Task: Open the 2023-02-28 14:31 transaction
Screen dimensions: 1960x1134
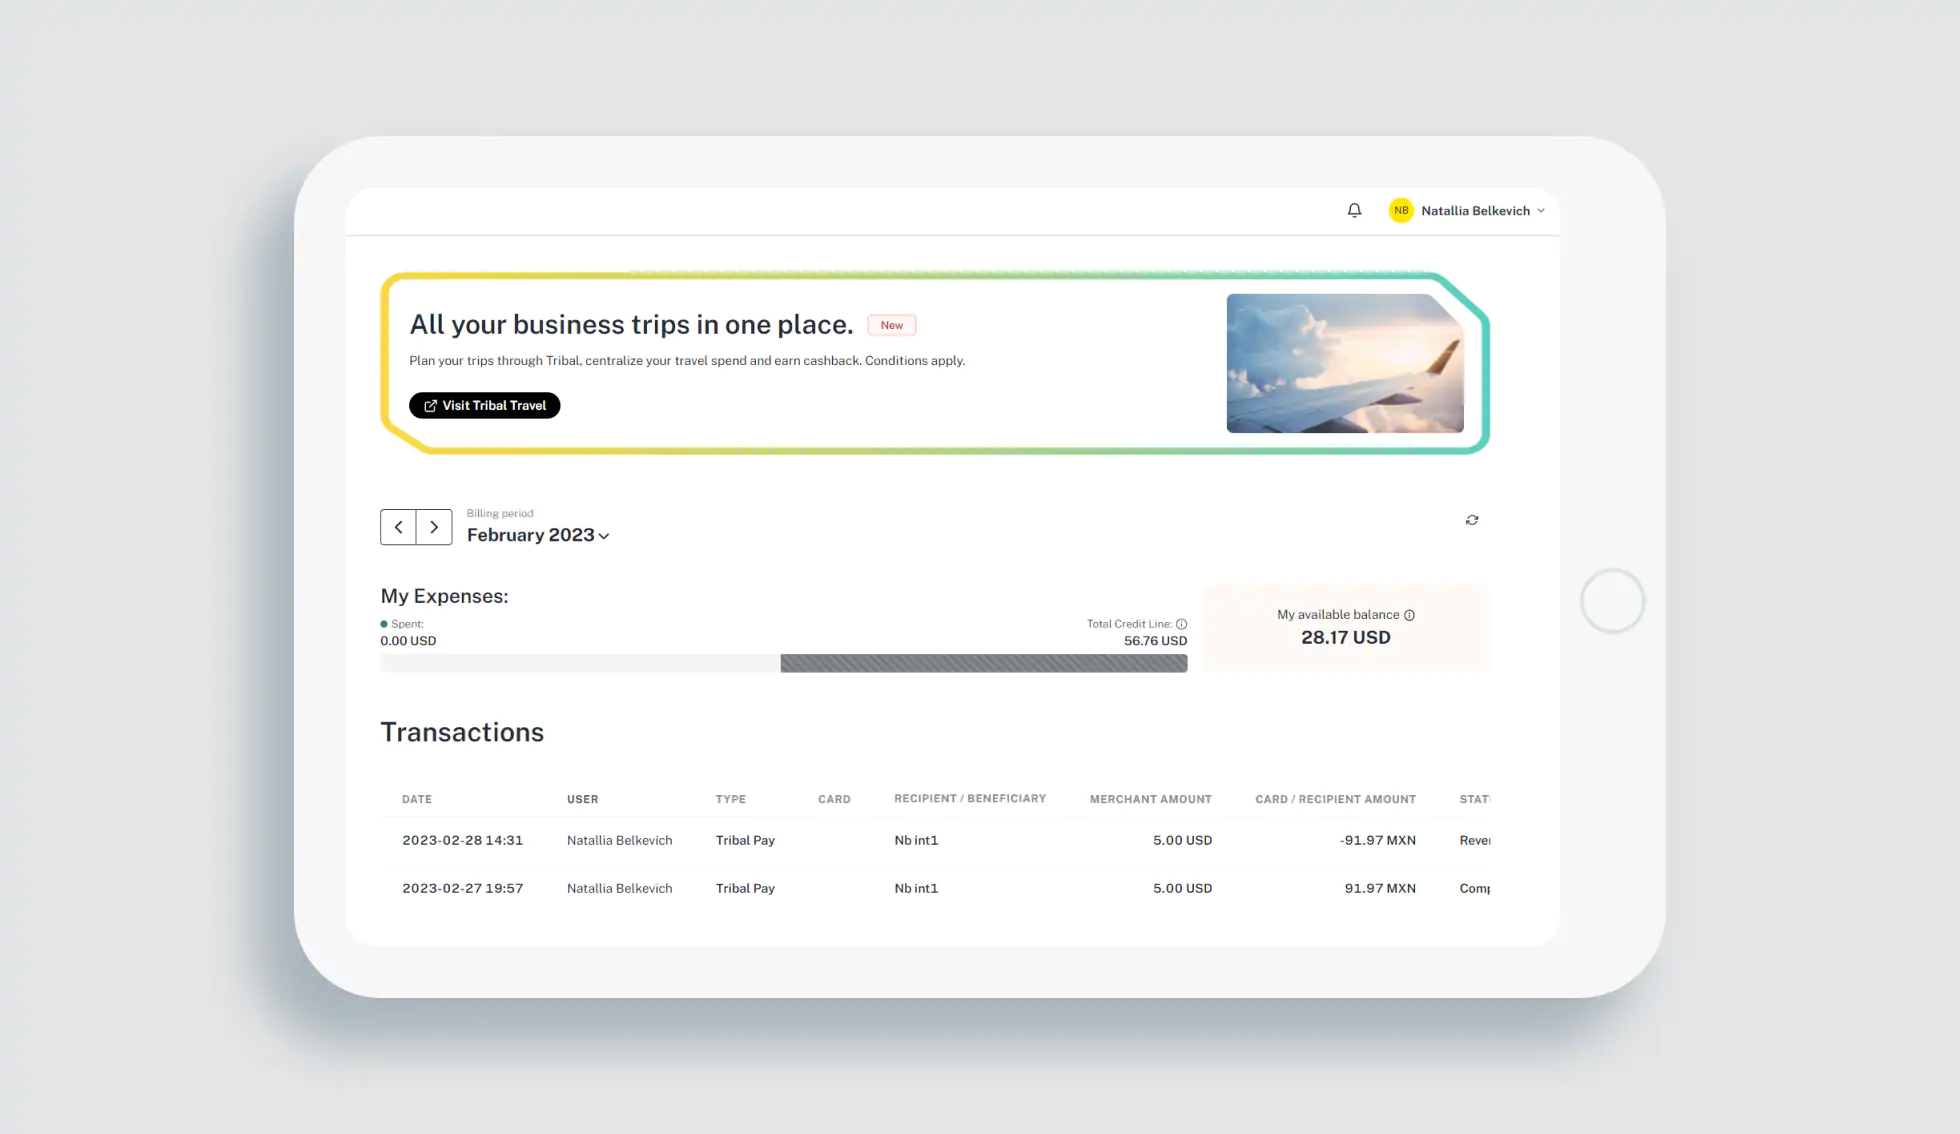Action: (935, 841)
